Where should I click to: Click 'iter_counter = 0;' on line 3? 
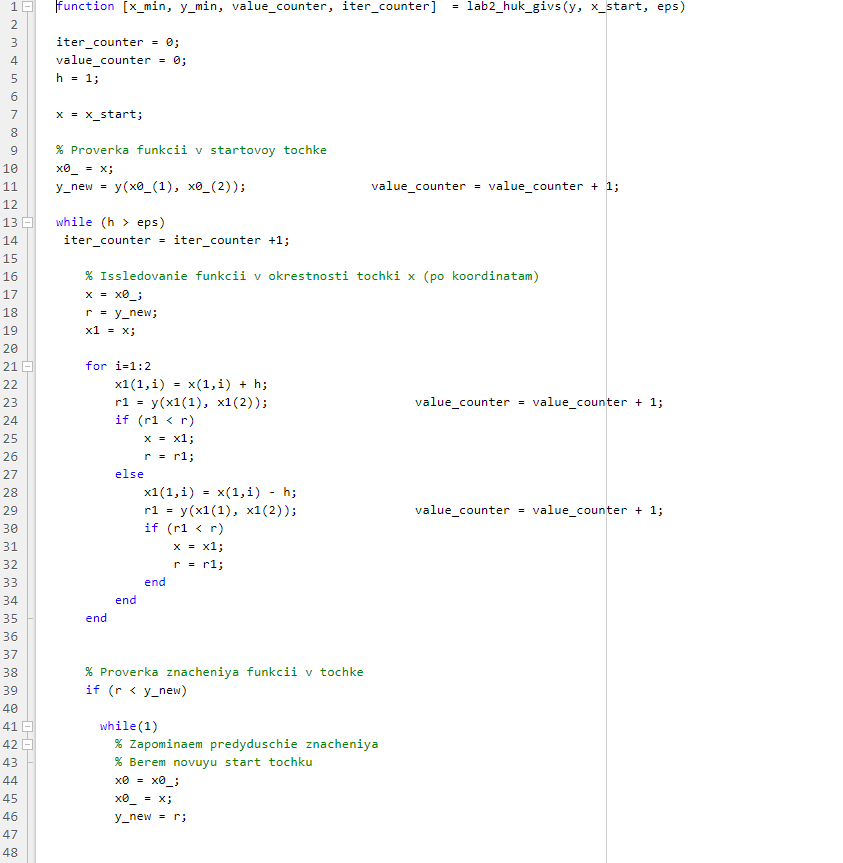point(118,42)
